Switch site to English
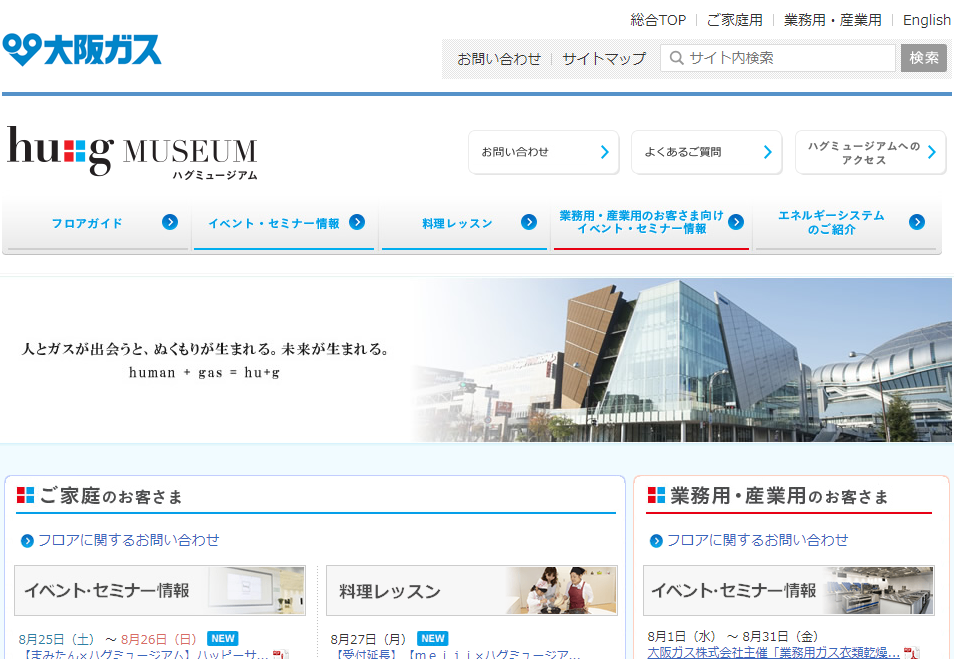The width and height of the screenshot is (954, 659). pyautogui.click(x=927, y=20)
